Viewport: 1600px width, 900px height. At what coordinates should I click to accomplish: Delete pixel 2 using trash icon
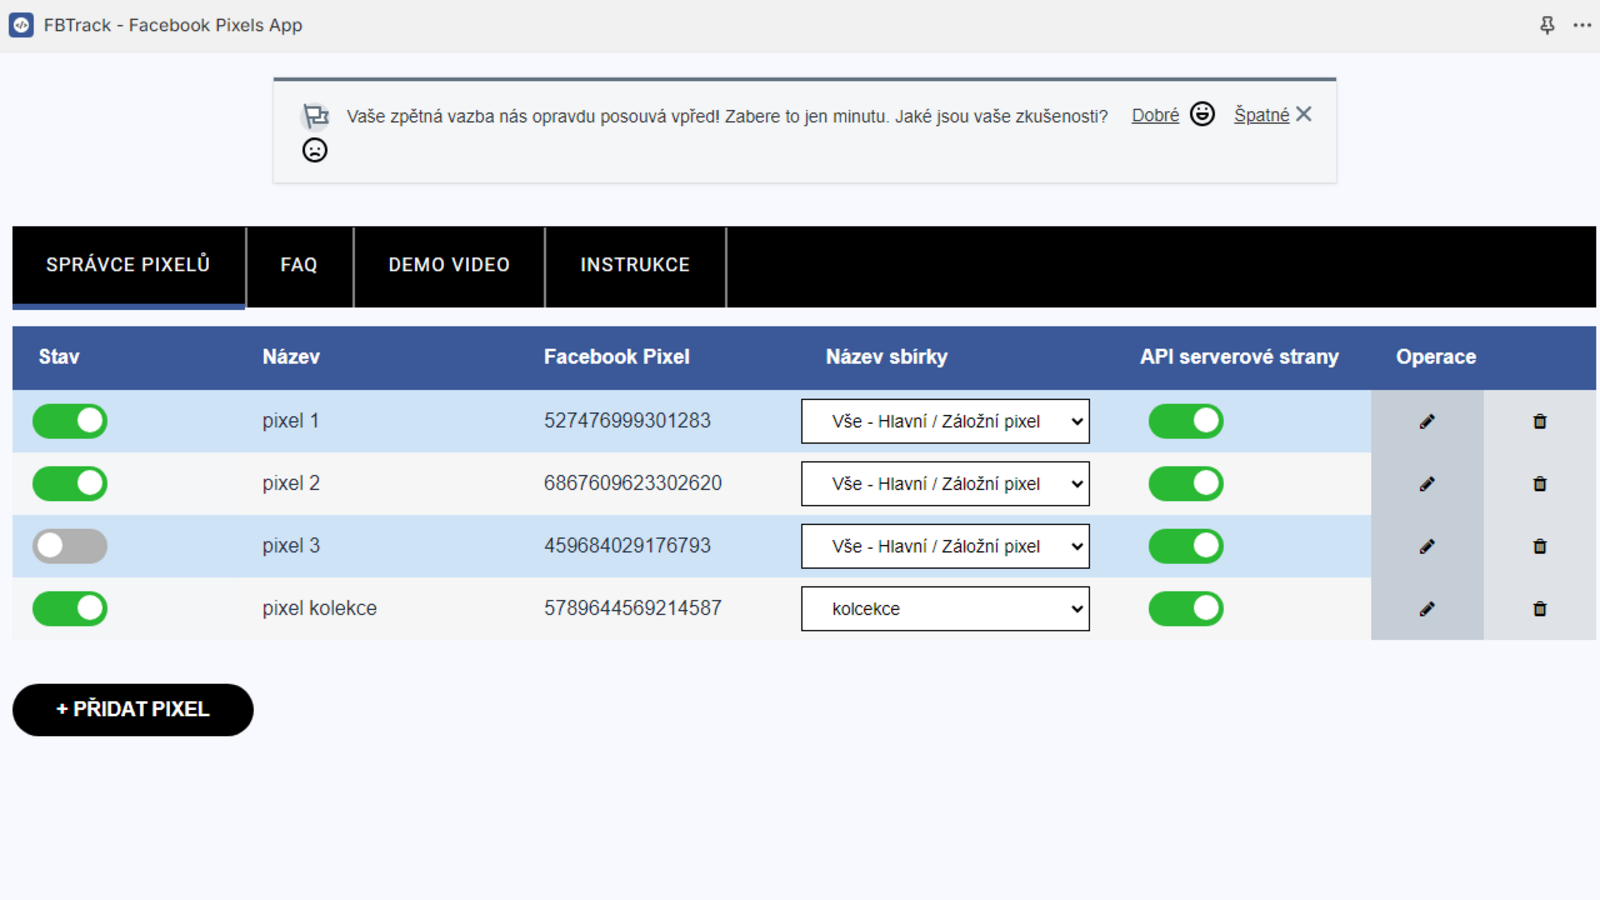click(x=1540, y=484)
